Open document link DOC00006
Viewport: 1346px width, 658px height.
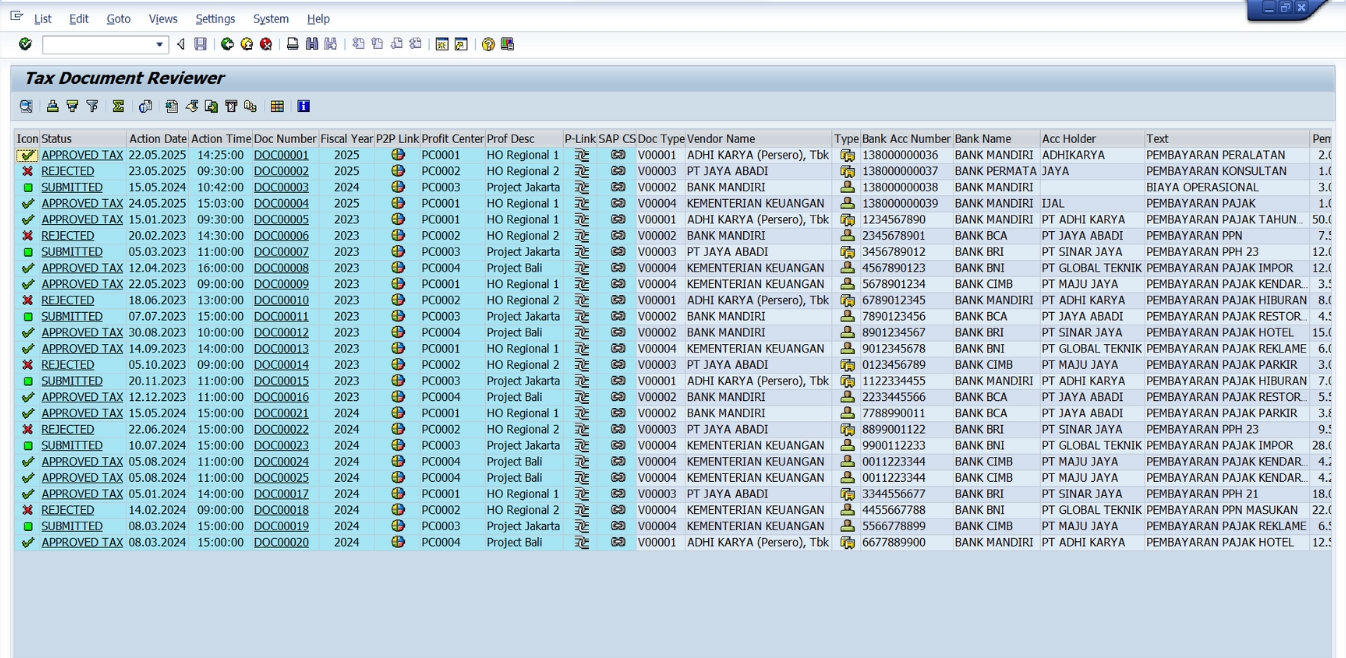(x=281, y=235)
